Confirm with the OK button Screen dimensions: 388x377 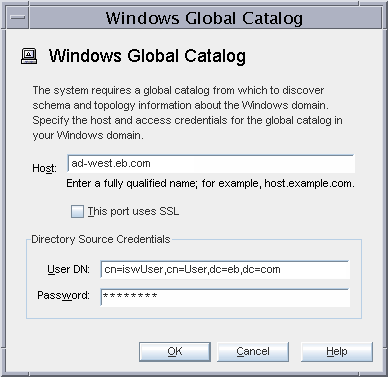click(x=175, y=351)
